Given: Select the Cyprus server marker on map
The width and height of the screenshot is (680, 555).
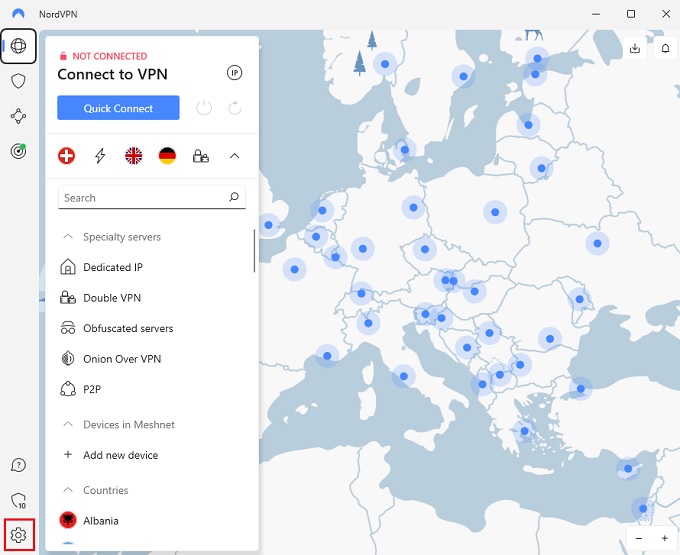Looking at the screenshot, I should (628, 468).
